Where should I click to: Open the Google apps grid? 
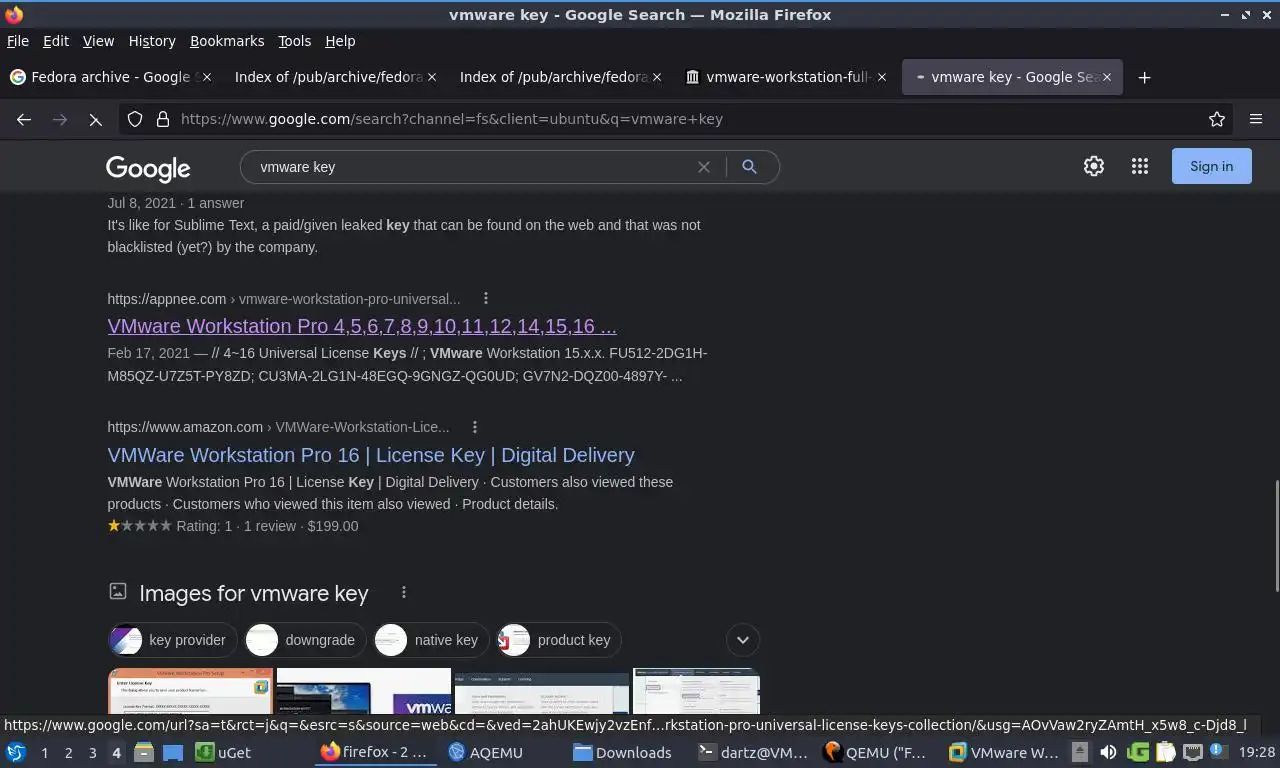coord(1140,166)
